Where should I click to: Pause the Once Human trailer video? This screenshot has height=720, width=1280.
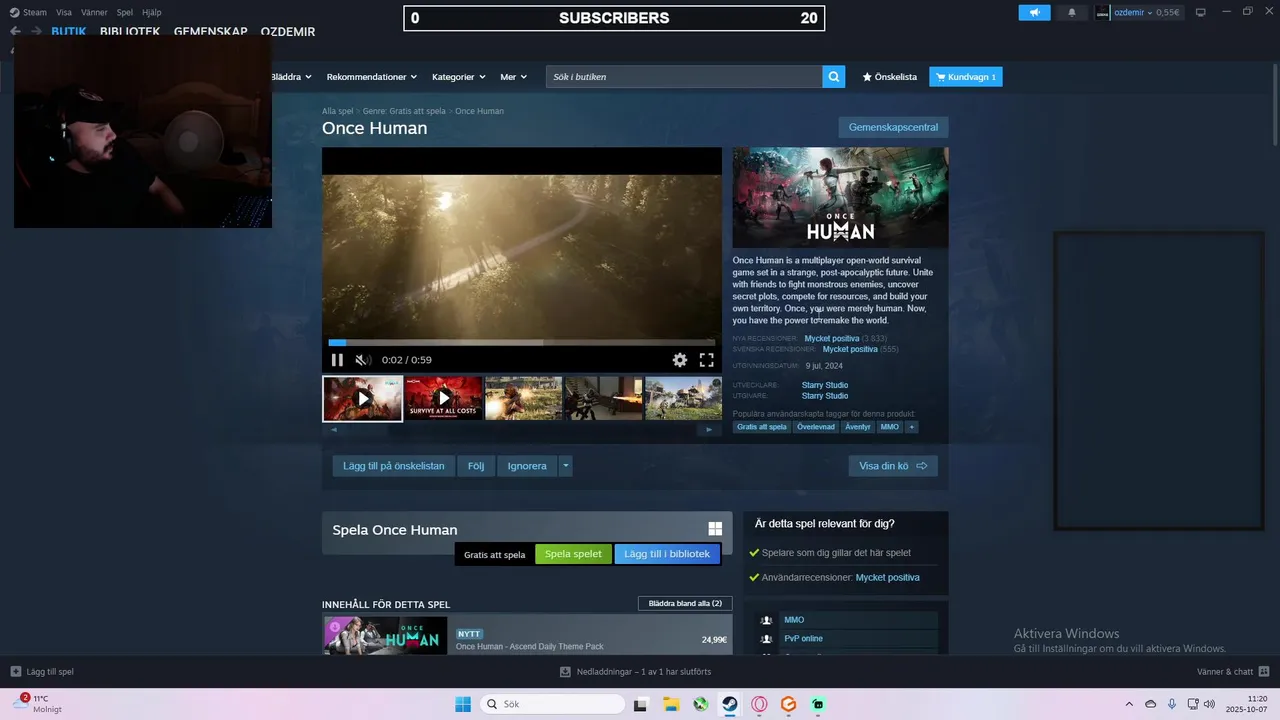click(x=337, y=360)
